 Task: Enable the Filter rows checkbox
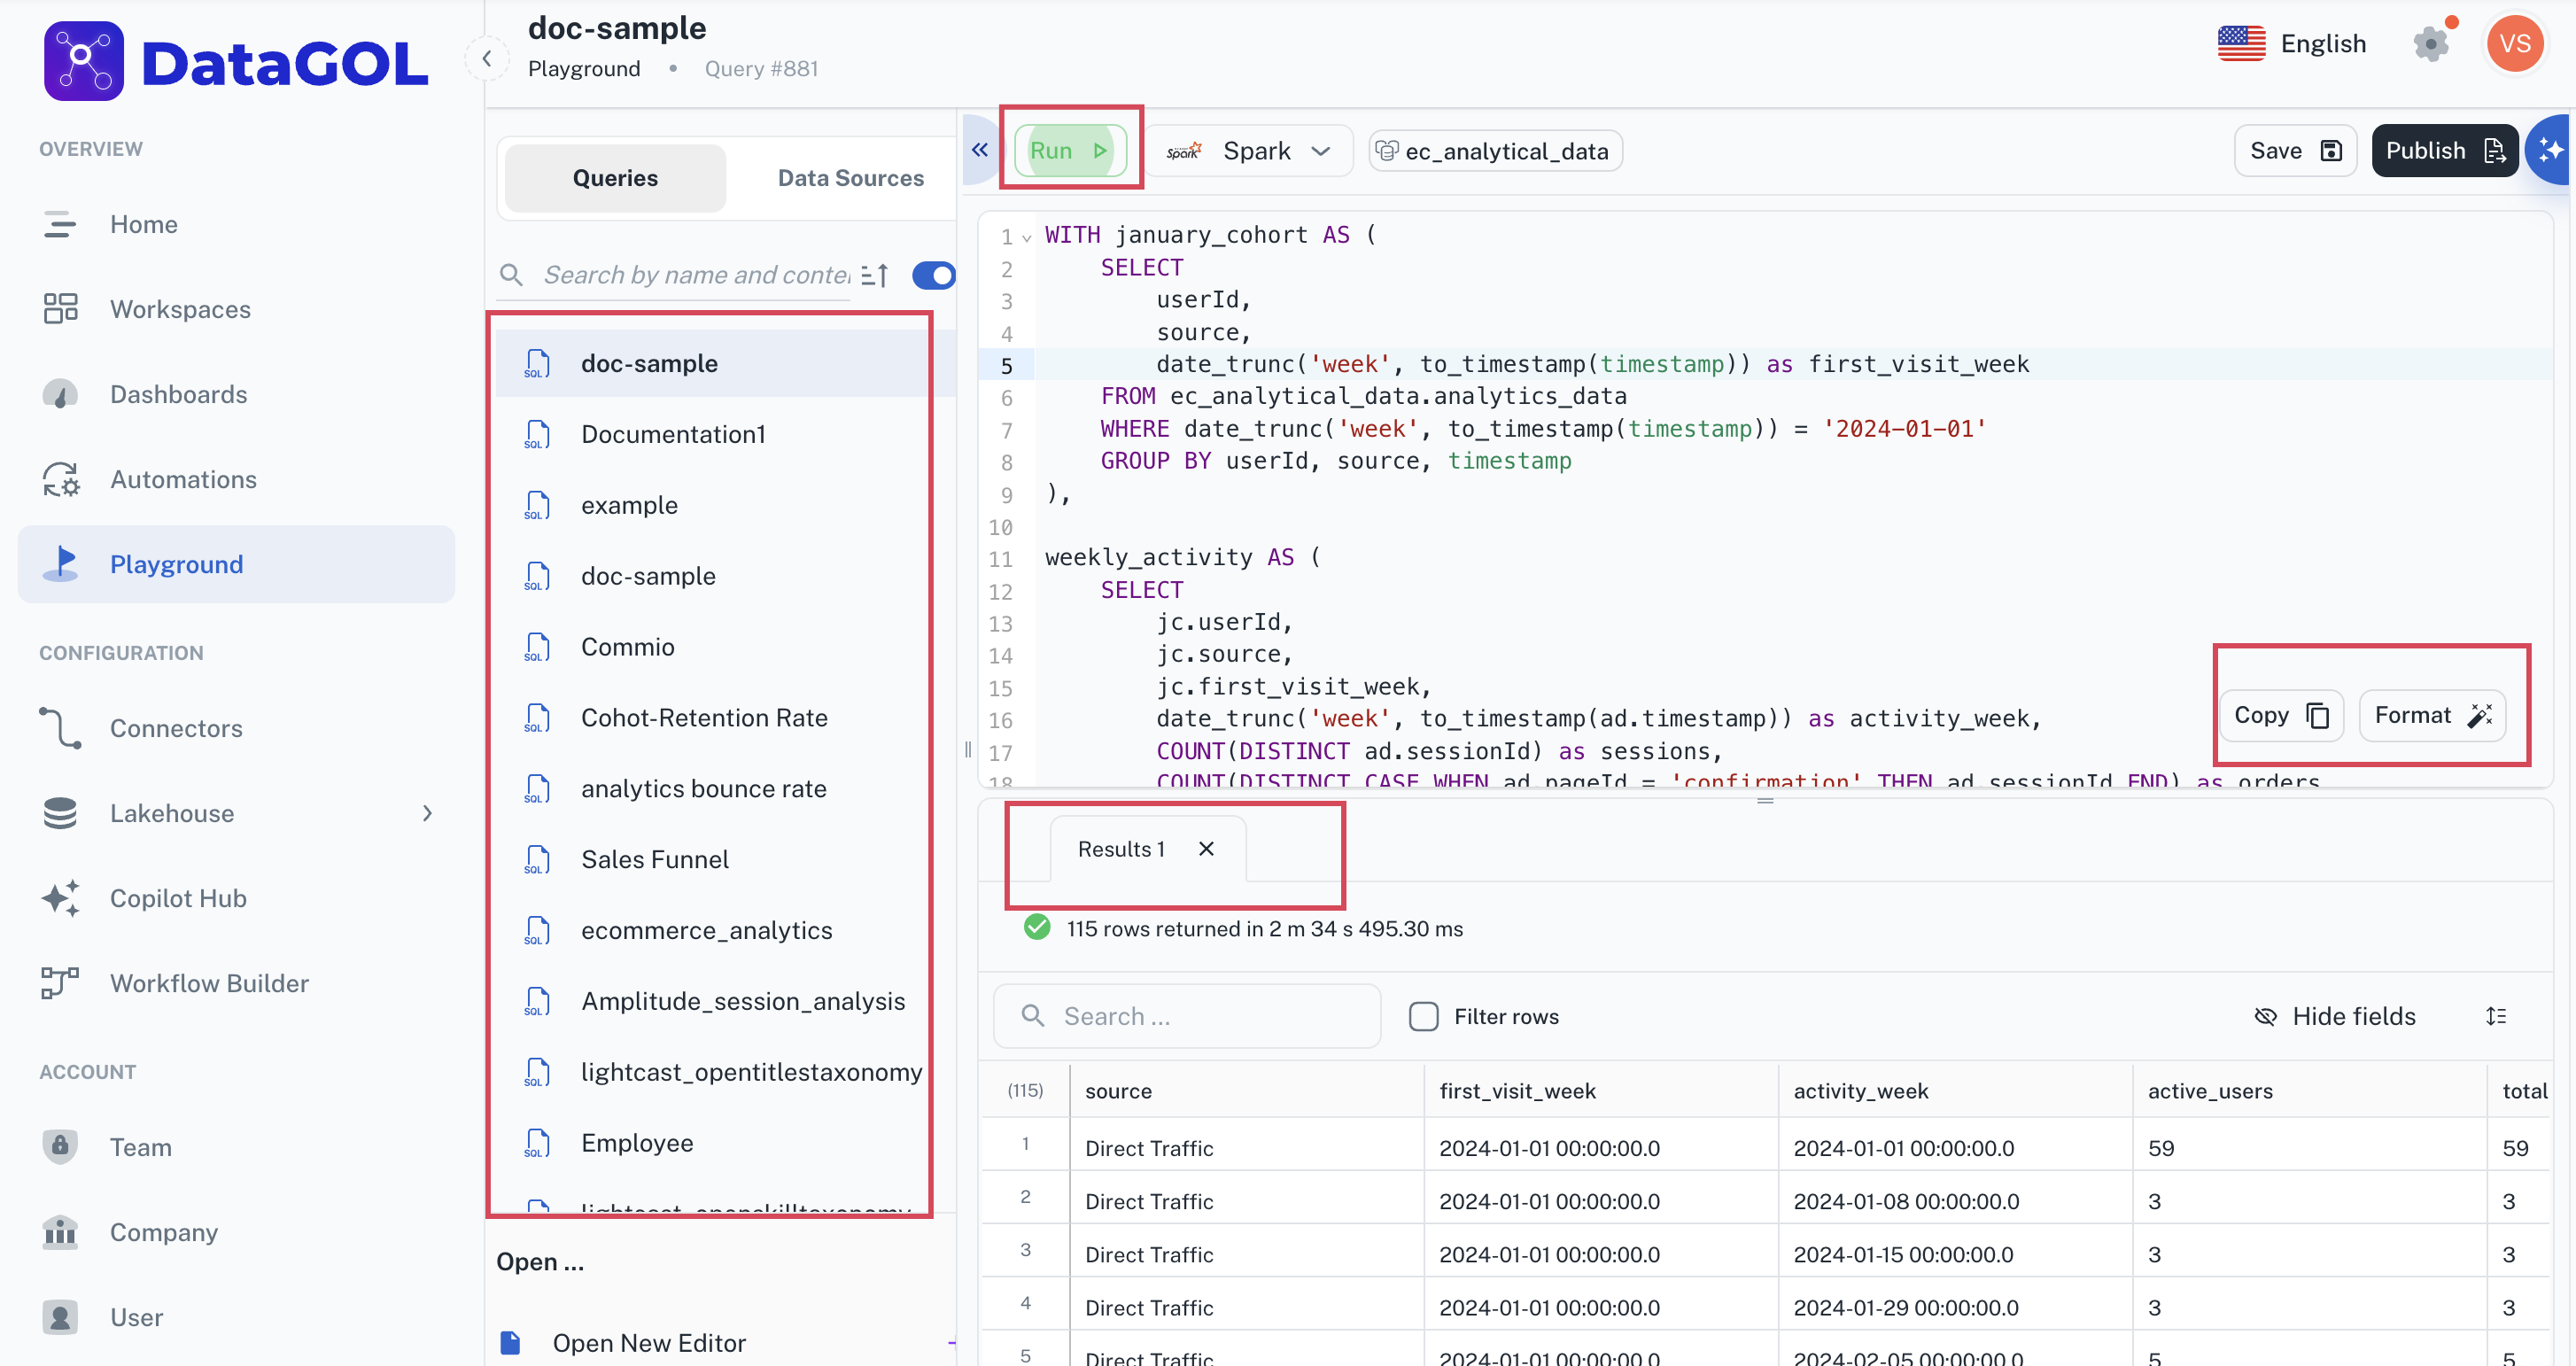point(1423,1016)
